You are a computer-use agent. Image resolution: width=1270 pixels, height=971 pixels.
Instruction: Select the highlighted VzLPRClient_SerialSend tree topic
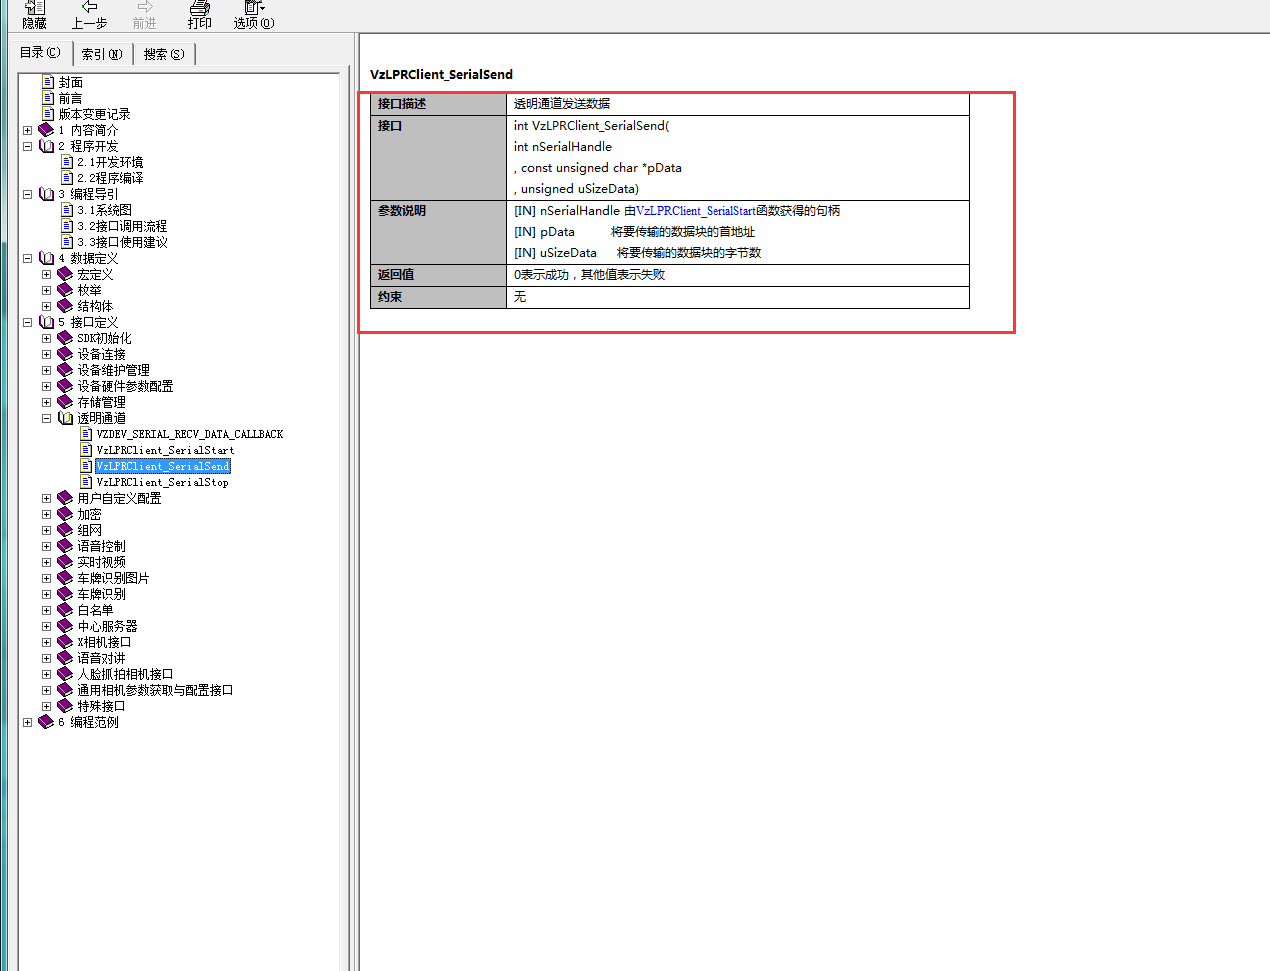(163, 466)
